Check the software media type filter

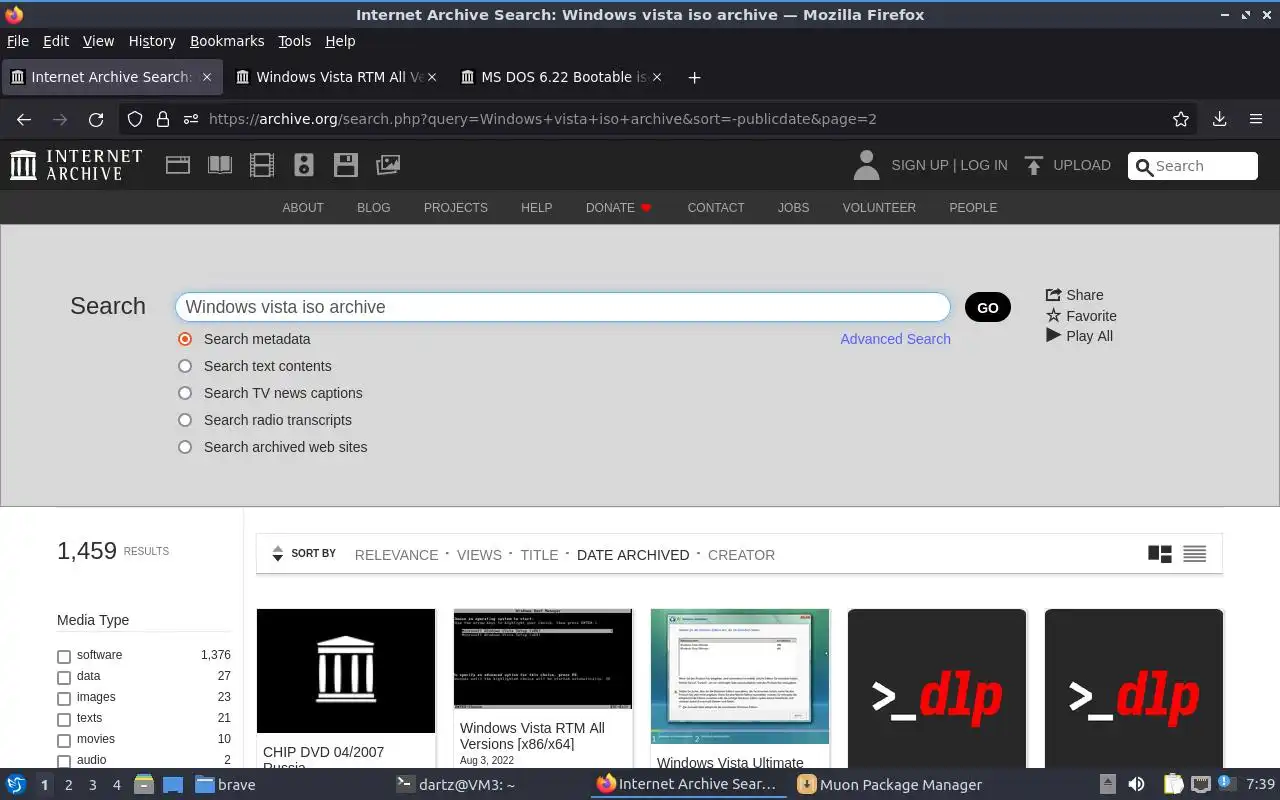tap(64, 657)
